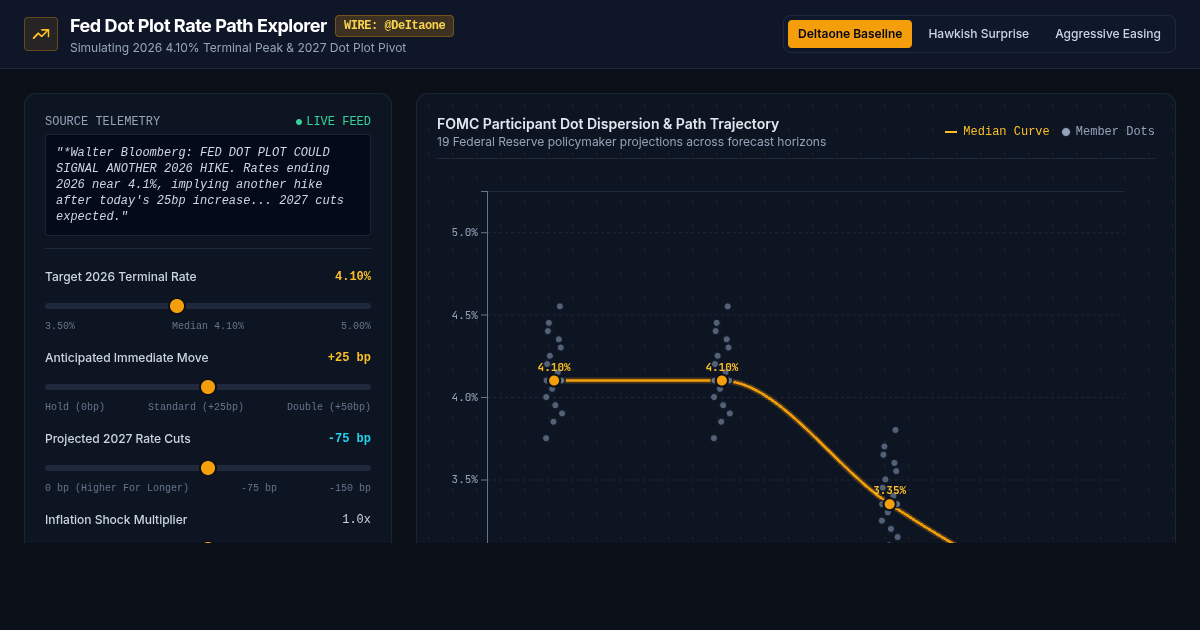Click the 4.10% terminal rate value

click(x=353, y=277)
